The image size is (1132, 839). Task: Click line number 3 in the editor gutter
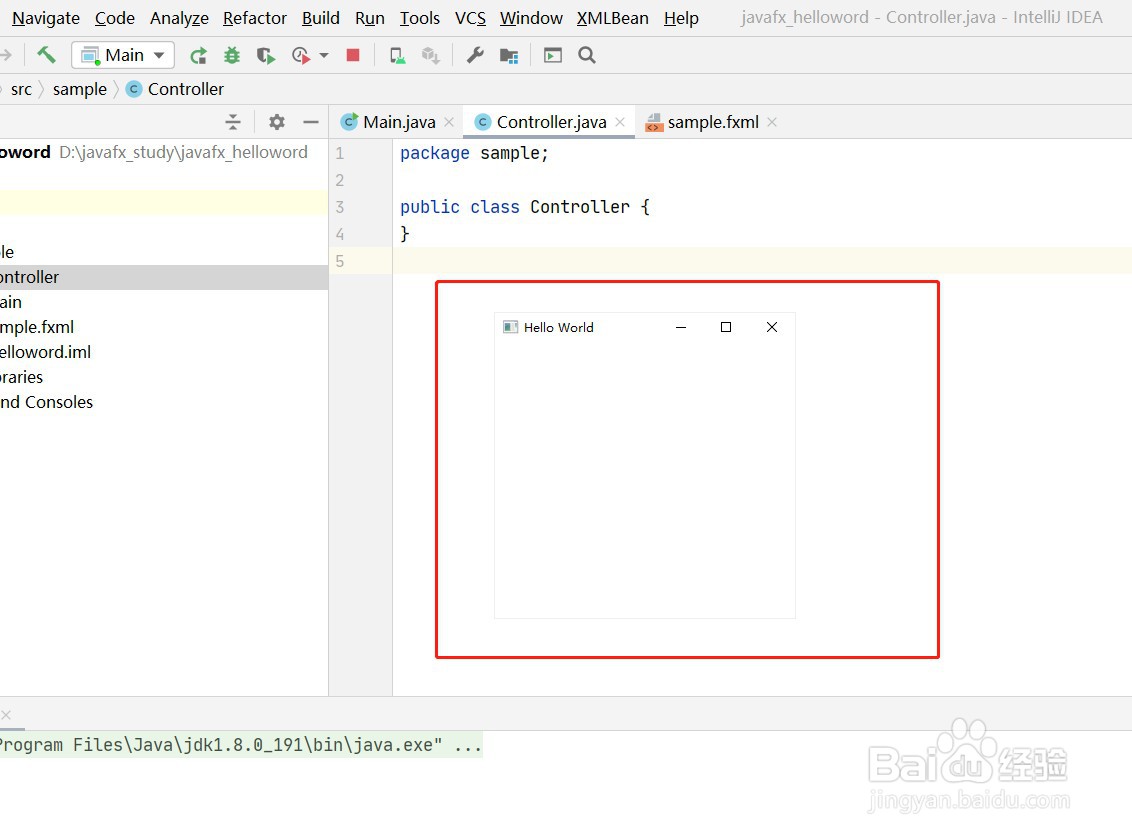pyautogui.click(x=339, y=207)
